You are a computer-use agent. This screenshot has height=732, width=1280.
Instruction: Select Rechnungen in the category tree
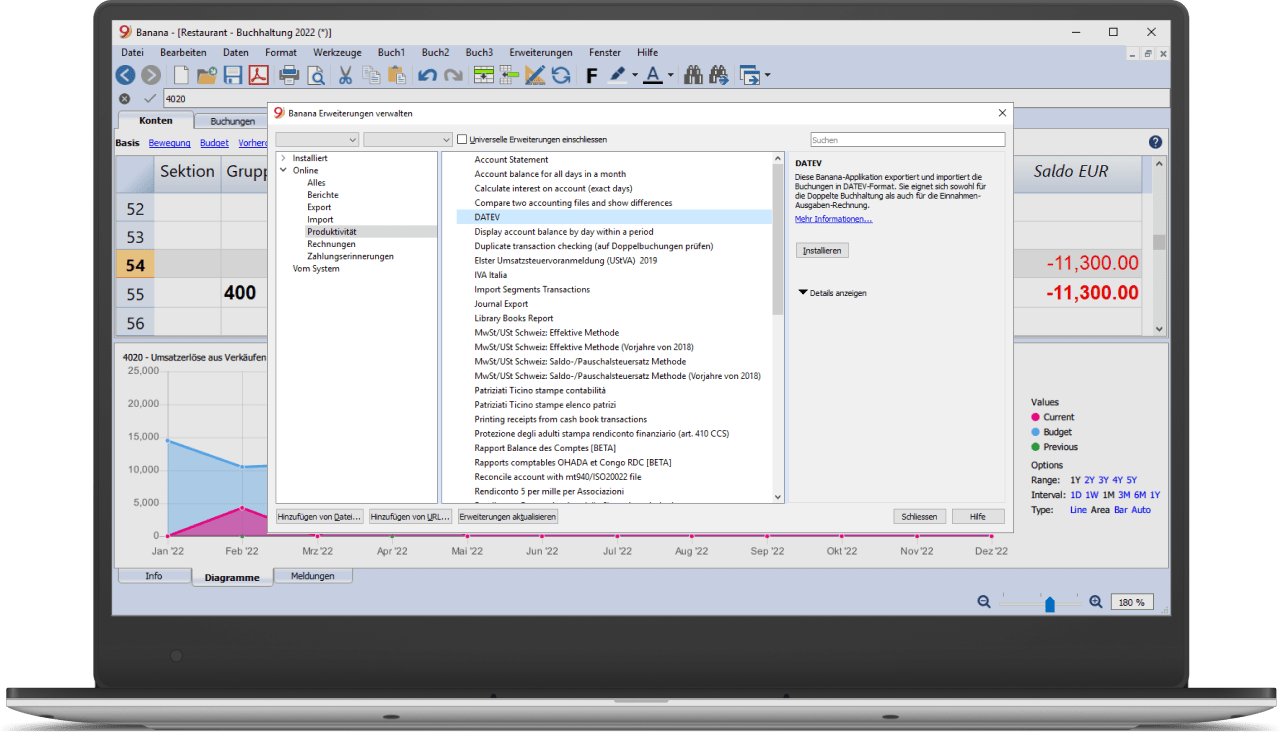[x=331, y=244]
